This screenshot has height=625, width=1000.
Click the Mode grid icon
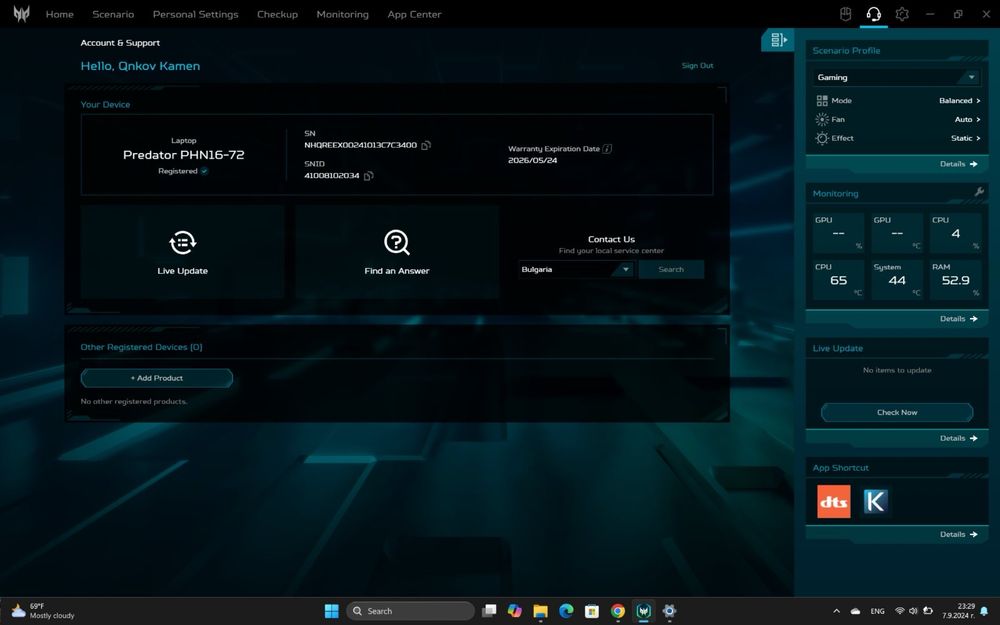[x=822, y=101]
